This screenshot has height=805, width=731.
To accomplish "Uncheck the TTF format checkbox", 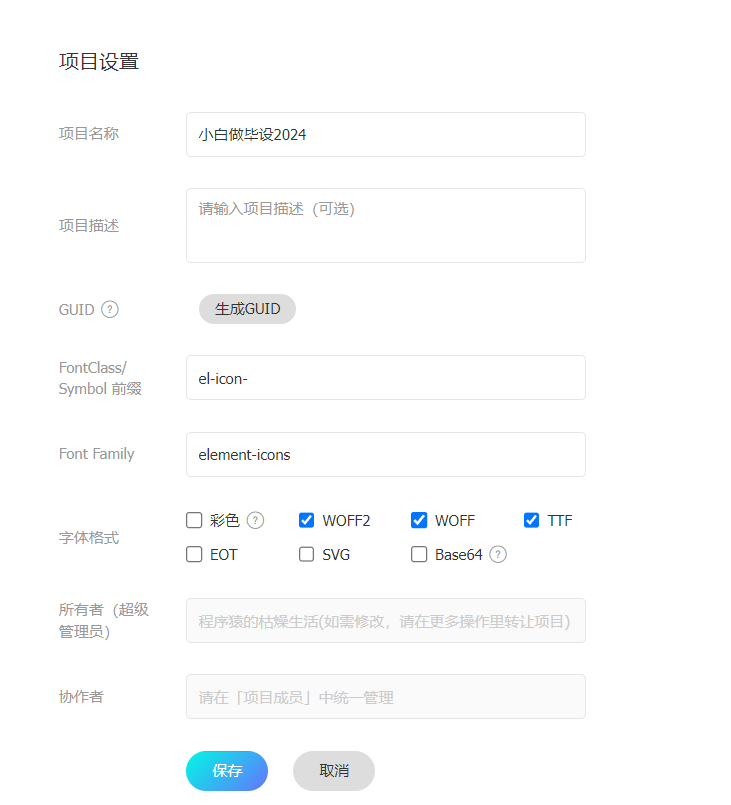I will pos(531,520).
